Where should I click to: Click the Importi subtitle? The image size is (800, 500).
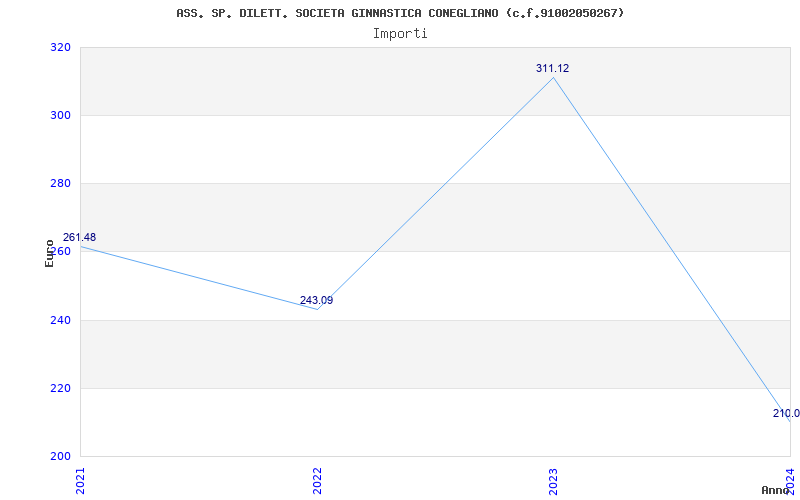(400, 34)
